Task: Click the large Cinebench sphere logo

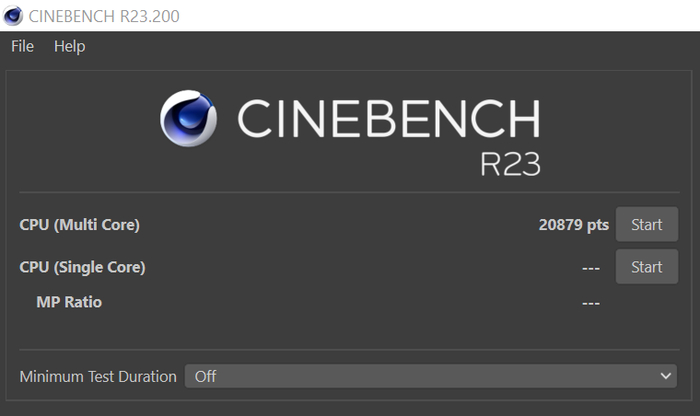Action: [189, 120]
